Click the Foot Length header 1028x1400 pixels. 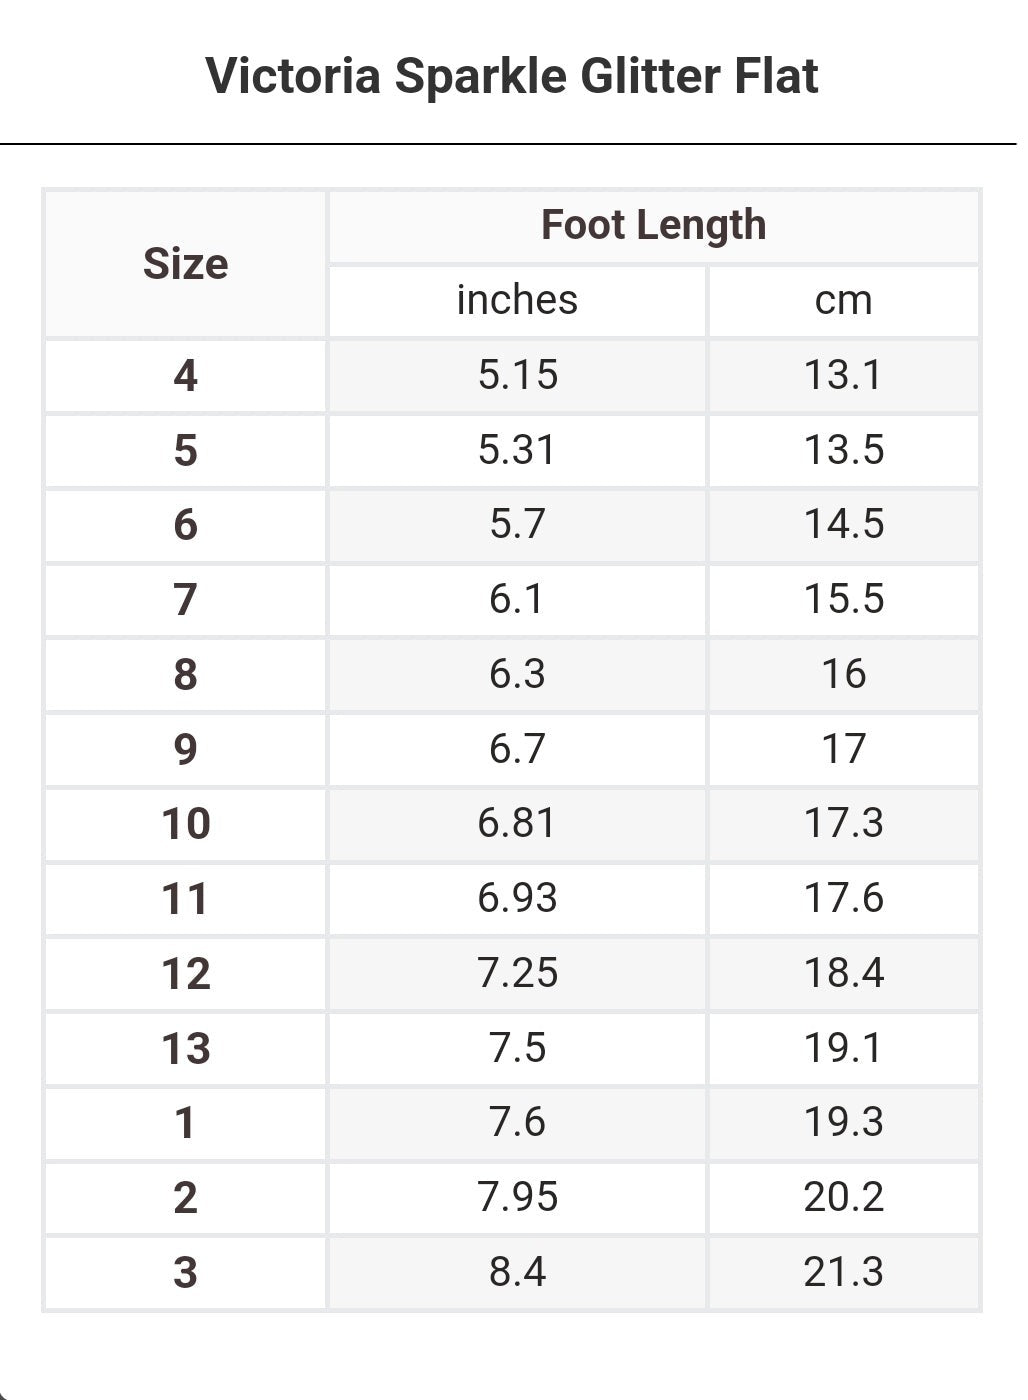653,225
